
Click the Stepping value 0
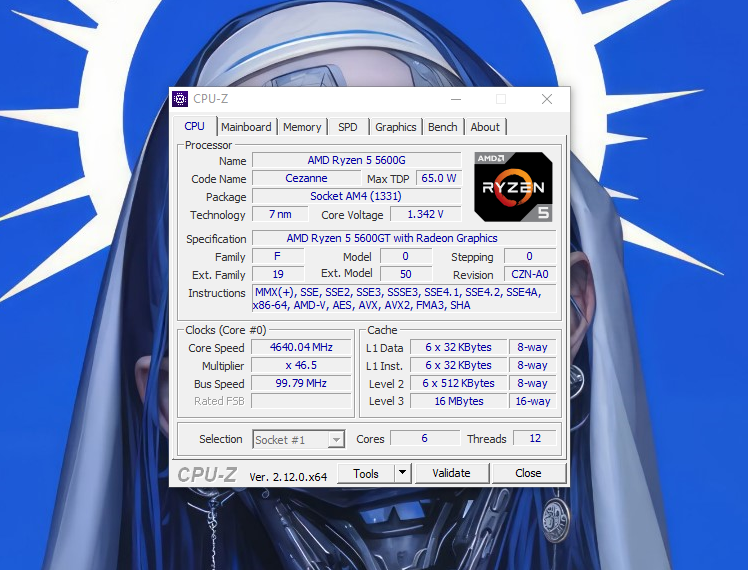530,257
